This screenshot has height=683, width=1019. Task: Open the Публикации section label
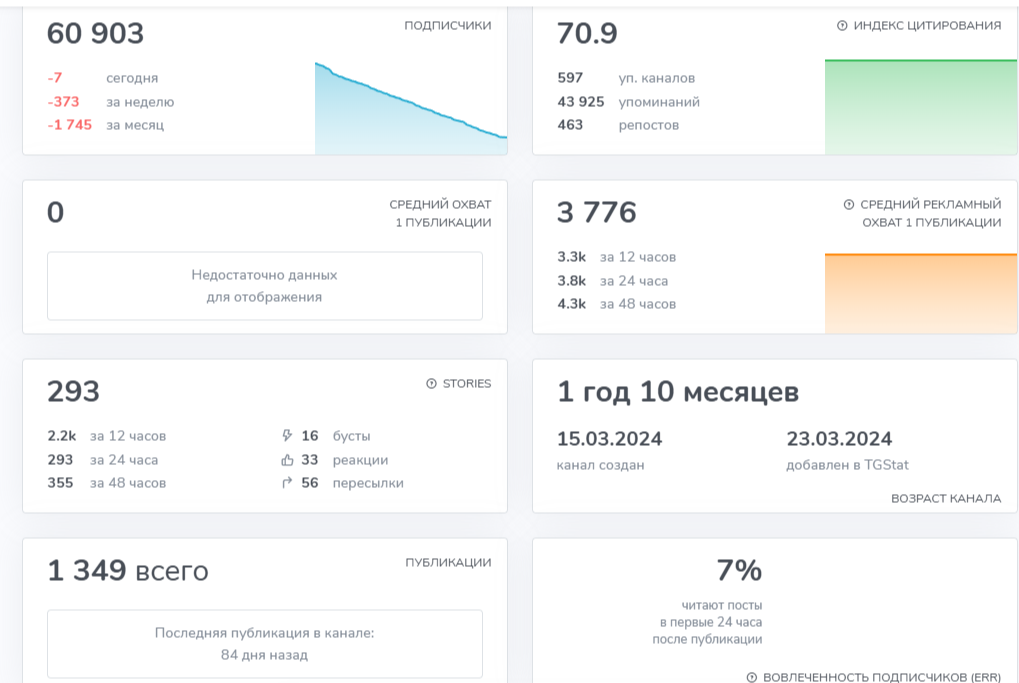pos(448,563)
